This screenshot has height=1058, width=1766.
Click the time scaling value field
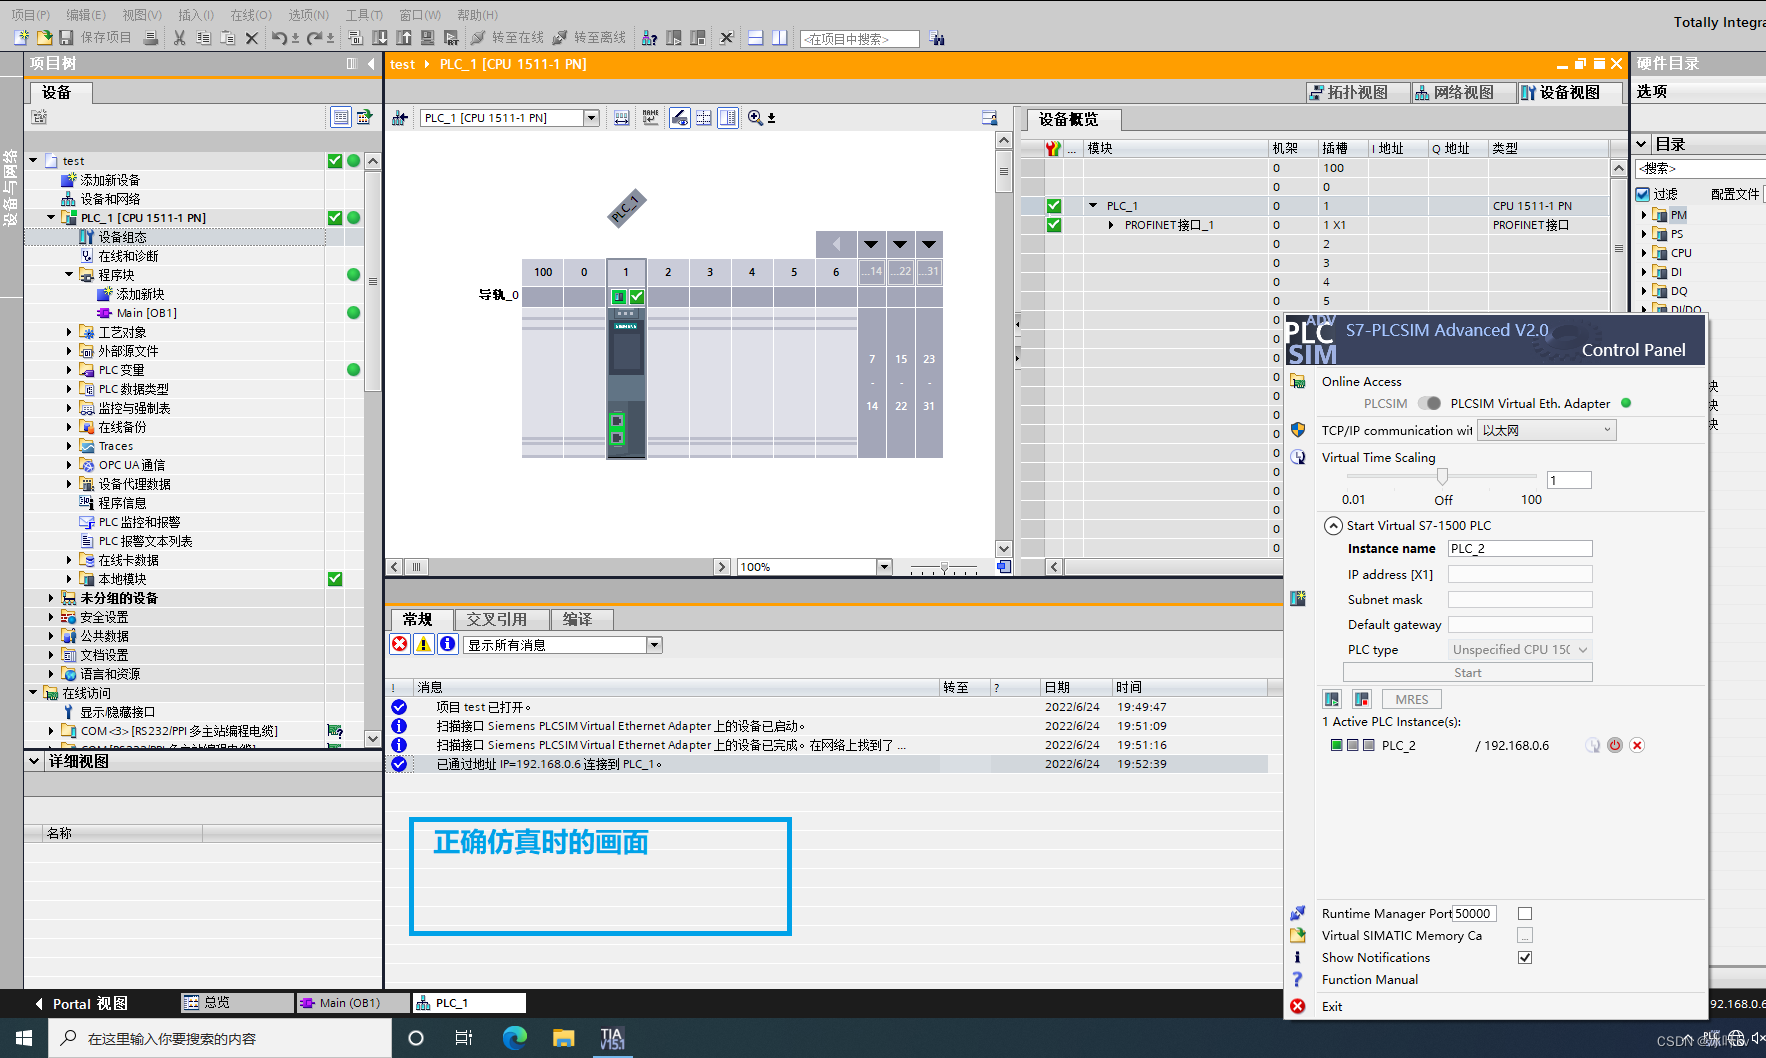point(1569,481)
